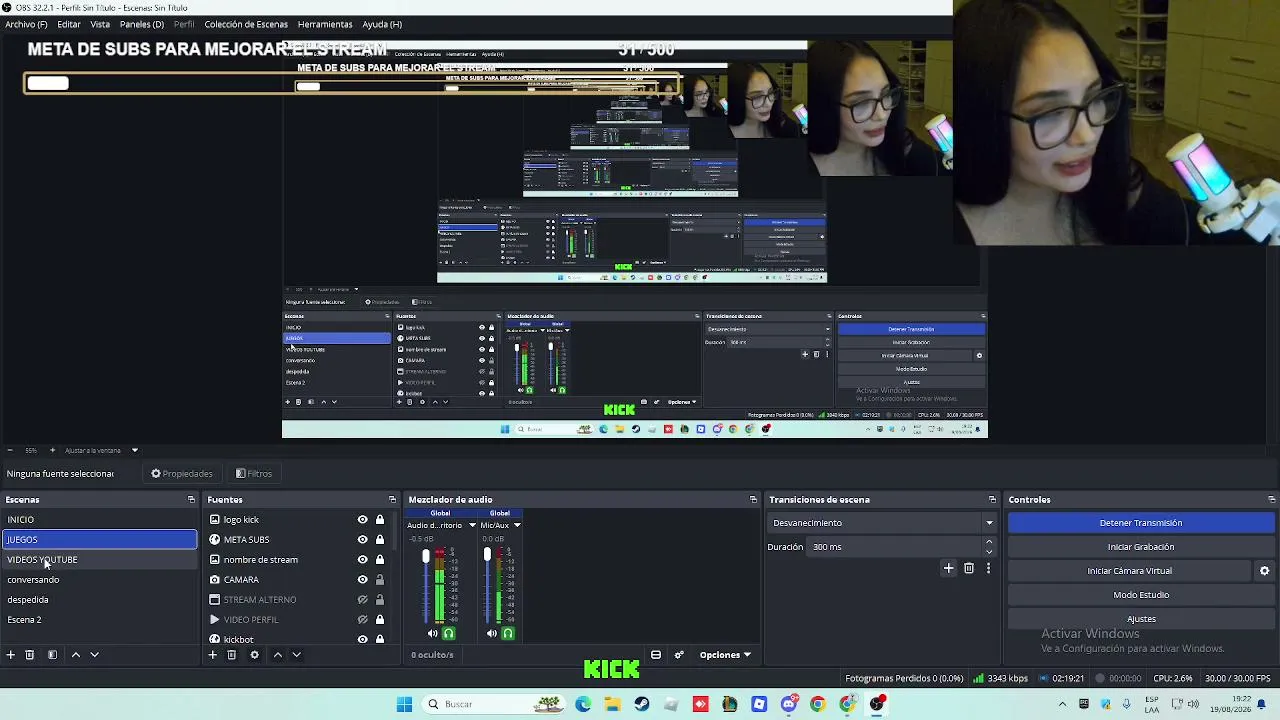Add a new scene with the plus icon

tap(11, 655)
